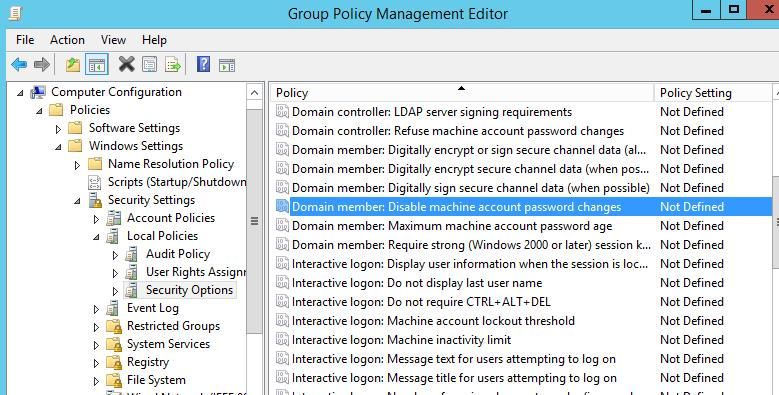Expand the Name Resolution Policy node
Image resolution: width=779 pixels, height=395 pixels.
[77, 165]
